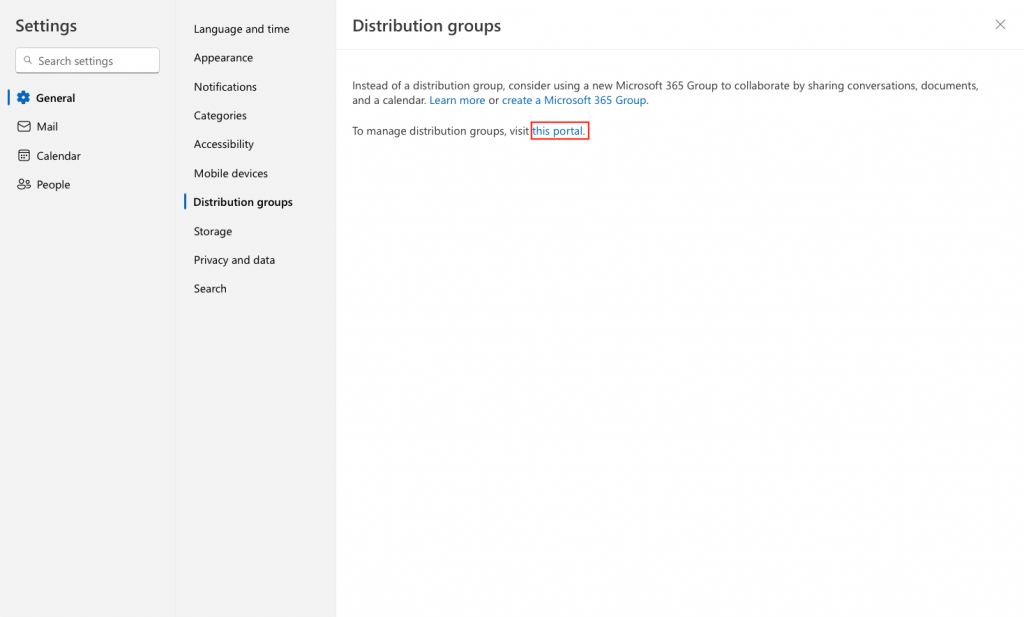Open the Search settings page
The height and width of the screenshot is (617, 1024).
coord(210,289)
